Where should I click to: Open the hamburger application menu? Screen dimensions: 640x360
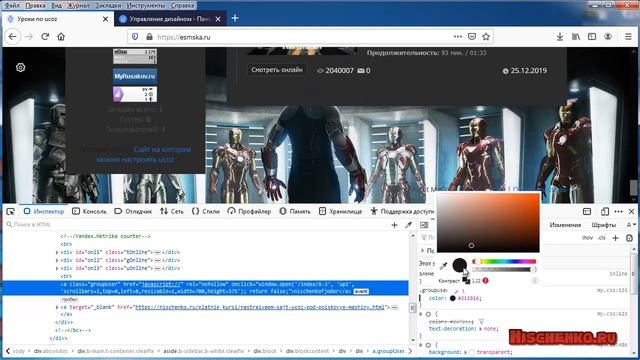click(629, 37)
